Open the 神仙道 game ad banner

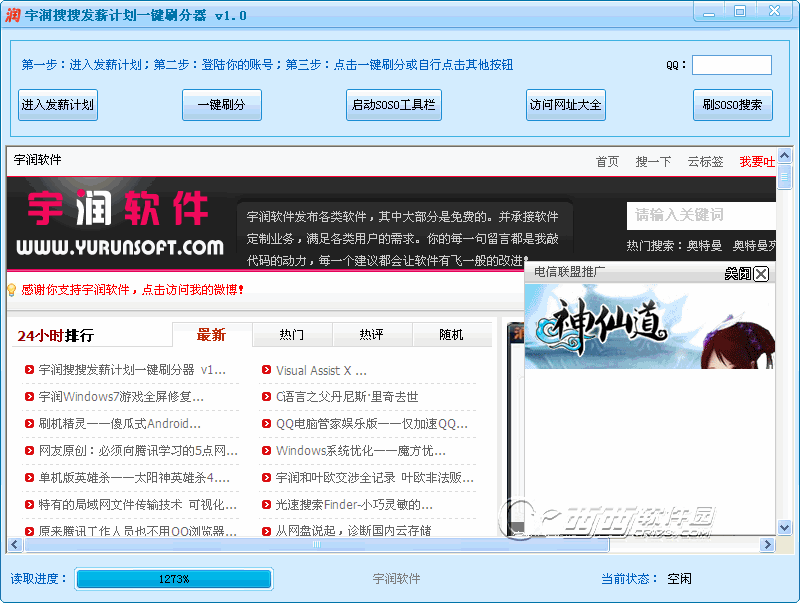[x=649, y=326]
